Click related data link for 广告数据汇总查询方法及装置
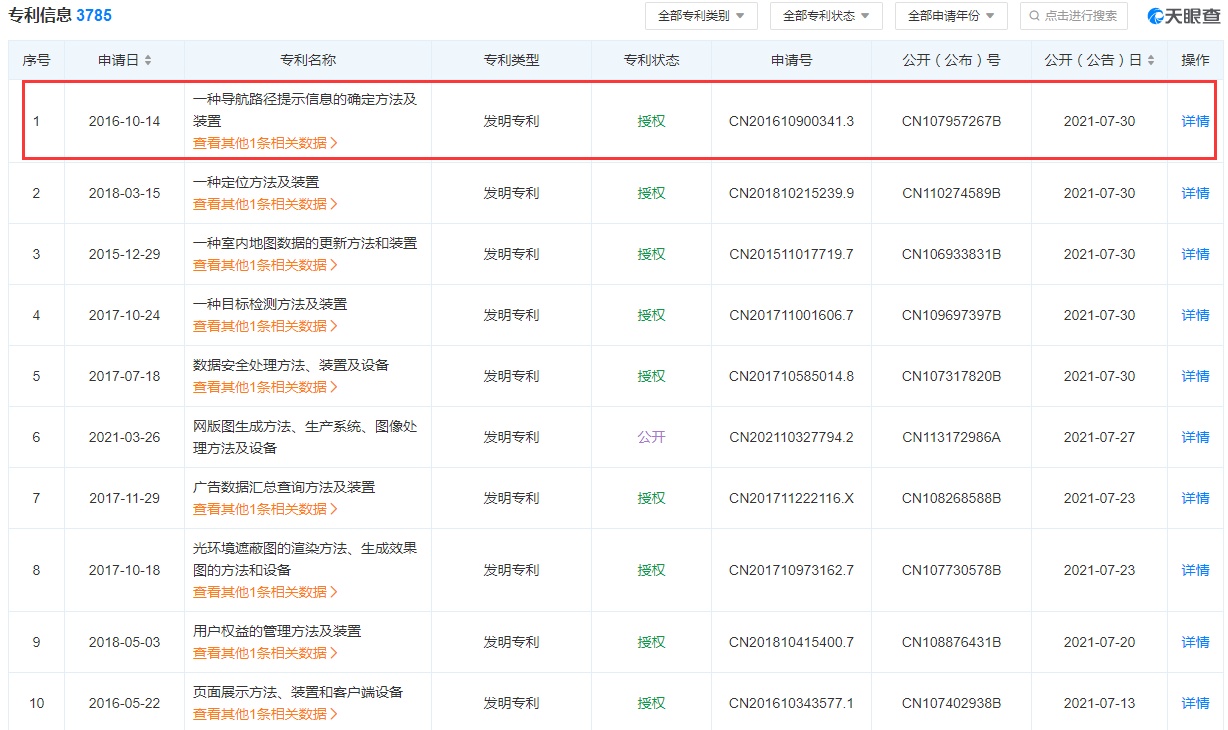Image resolution: width=1228 pixels, height=730 pixels. [x=265, y=509]
